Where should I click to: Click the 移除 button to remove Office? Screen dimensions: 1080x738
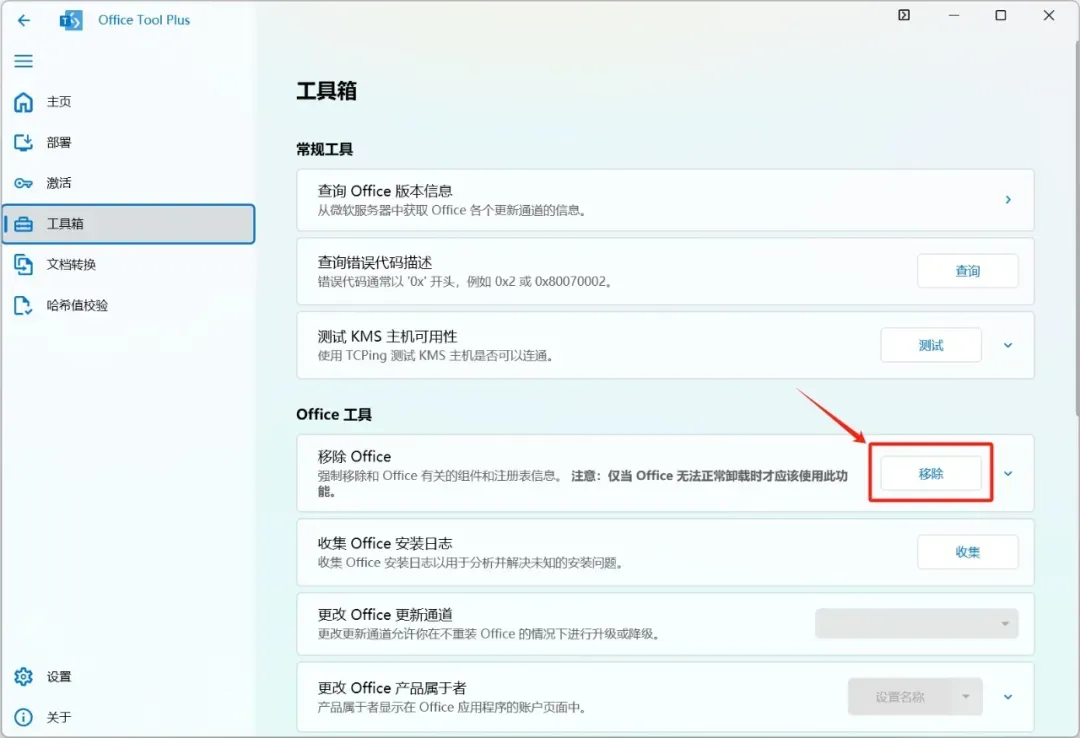pos(931,473)
